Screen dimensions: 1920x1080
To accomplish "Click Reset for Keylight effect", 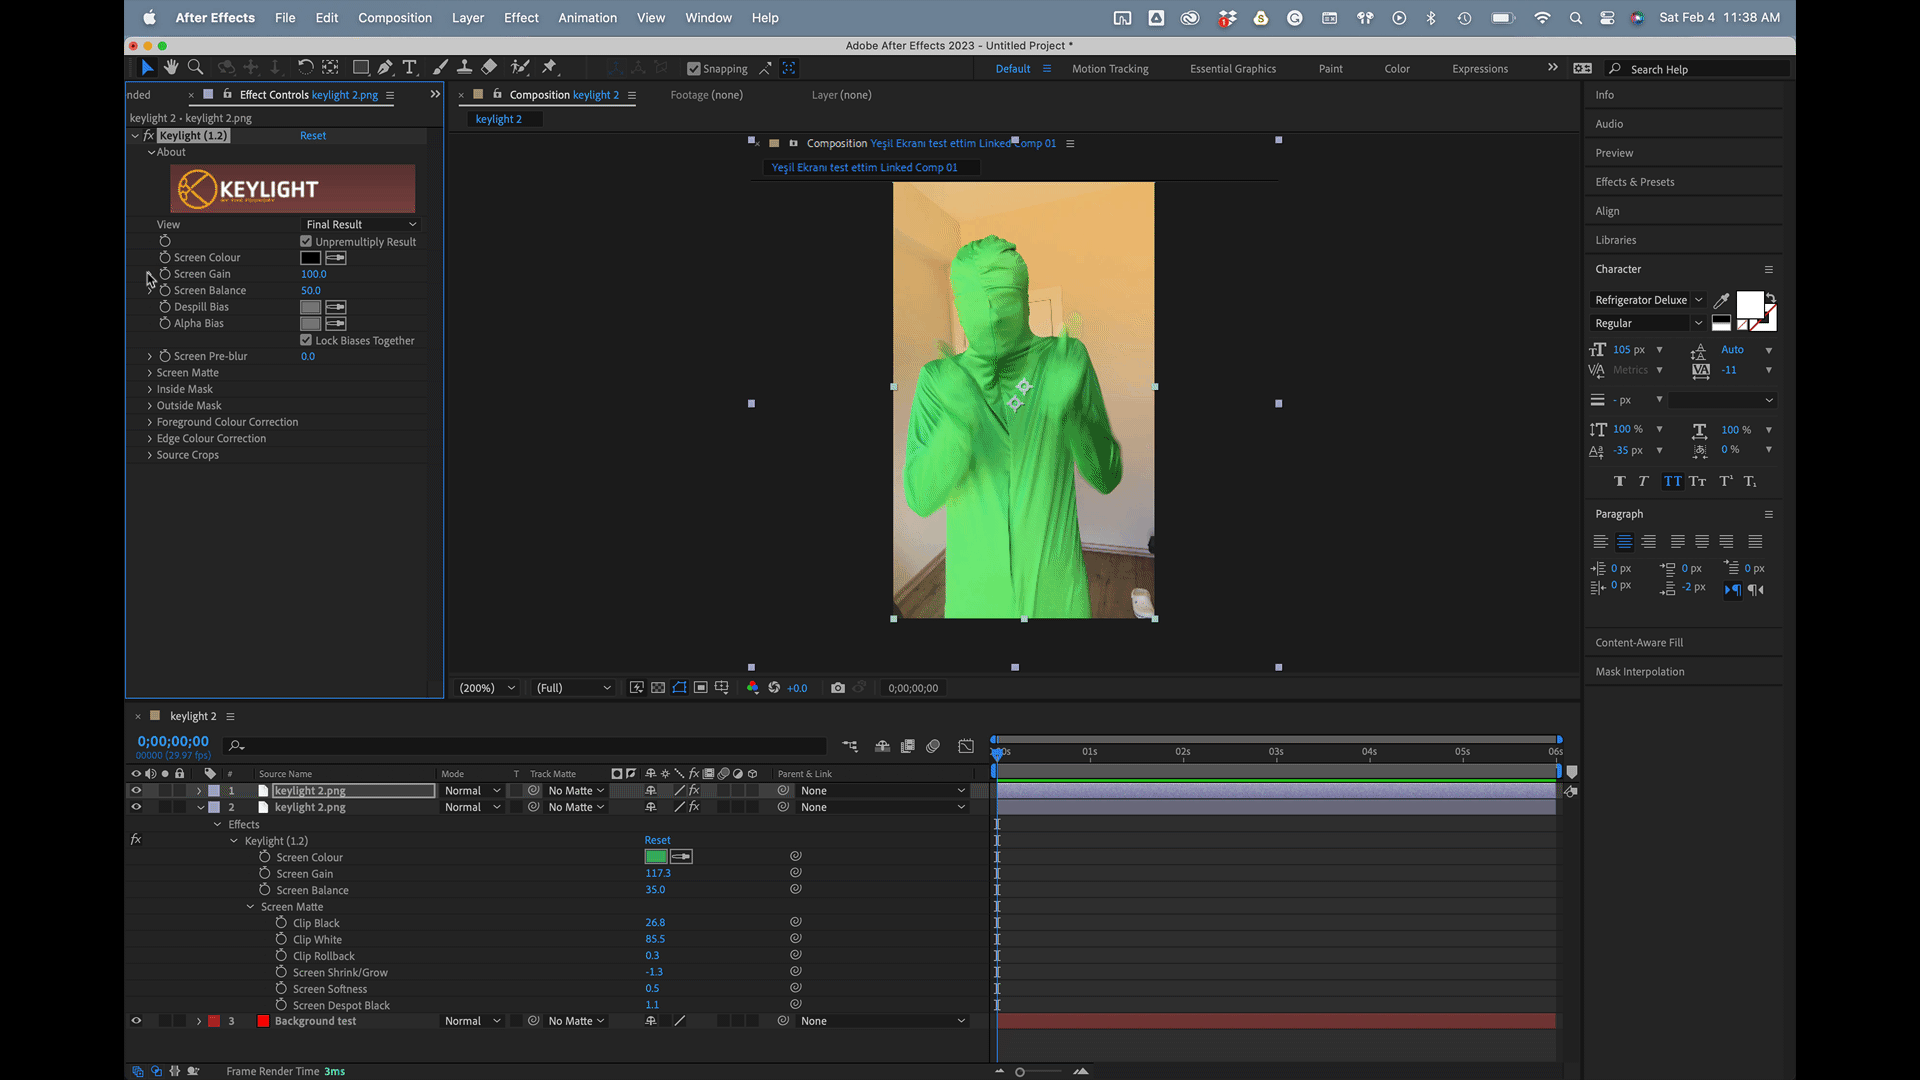I will pyautogui.click(x=313, y=136).
